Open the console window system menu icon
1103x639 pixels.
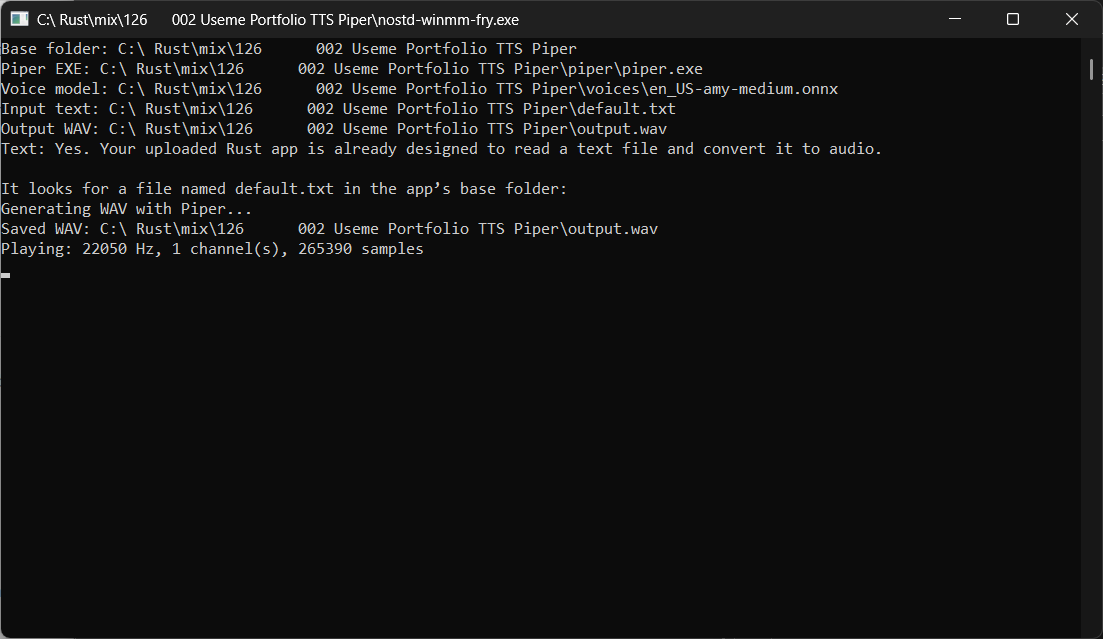(19, 19)
